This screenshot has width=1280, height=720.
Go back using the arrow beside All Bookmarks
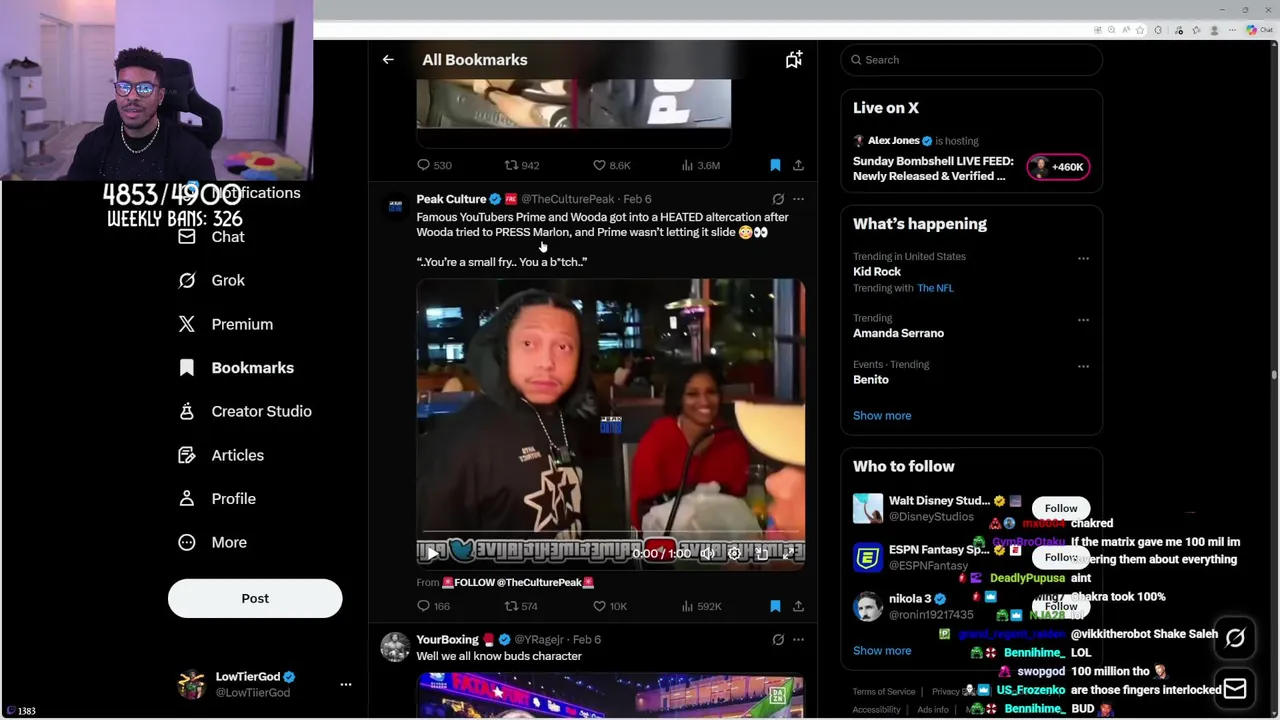(388, 60)
